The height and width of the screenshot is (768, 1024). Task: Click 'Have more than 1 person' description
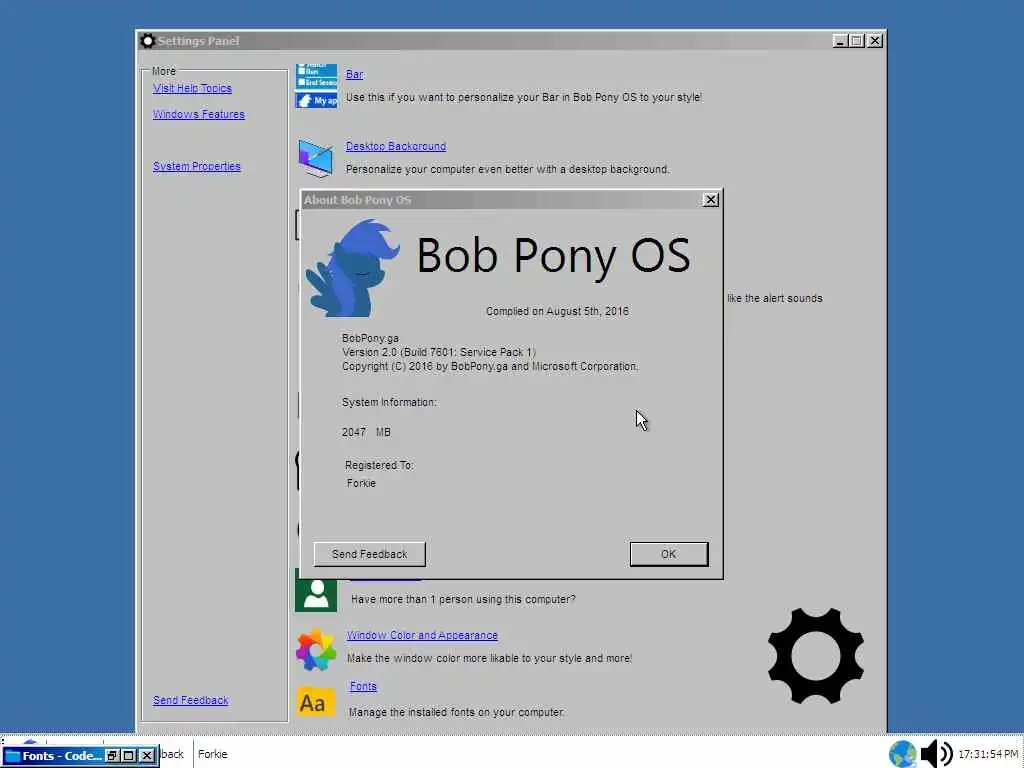[x=464, y=600]
